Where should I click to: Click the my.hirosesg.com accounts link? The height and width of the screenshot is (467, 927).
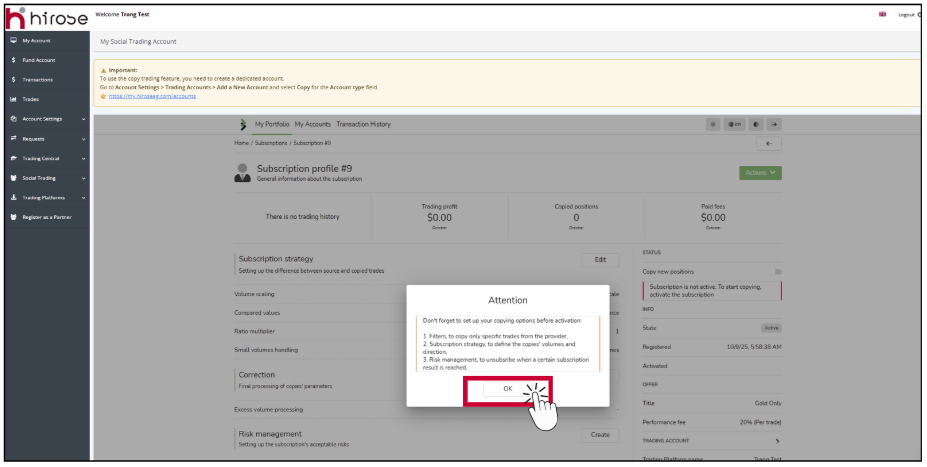click(152, 96)
